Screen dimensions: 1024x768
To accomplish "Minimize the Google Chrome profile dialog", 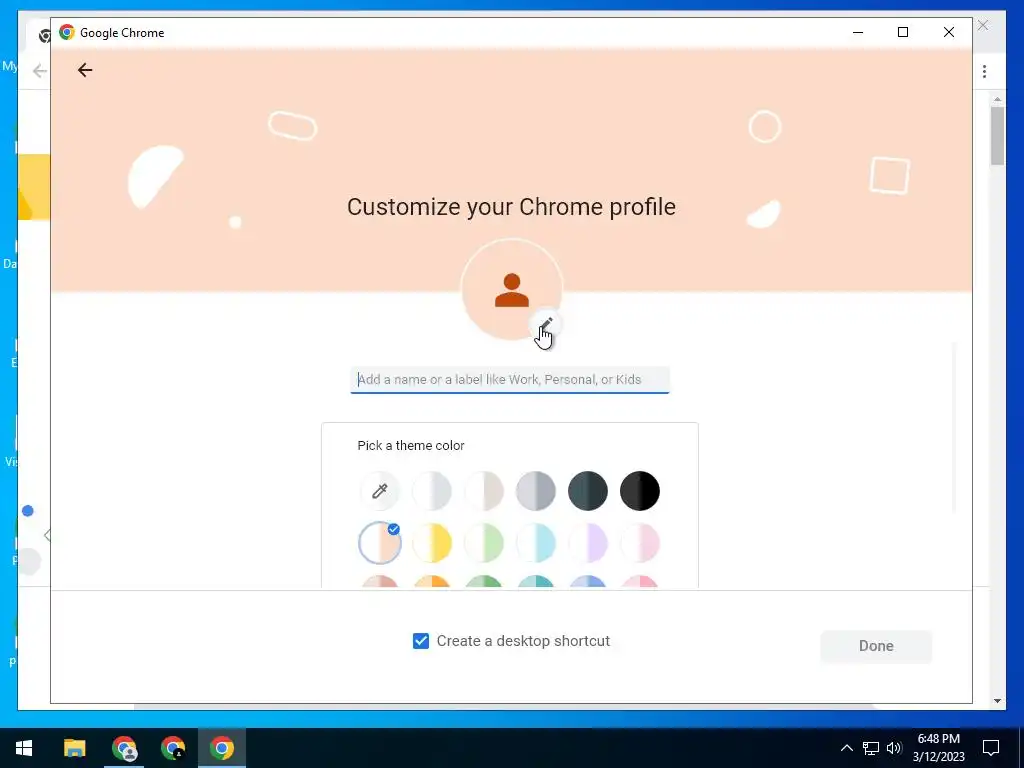I will click(x=858, y=32).
